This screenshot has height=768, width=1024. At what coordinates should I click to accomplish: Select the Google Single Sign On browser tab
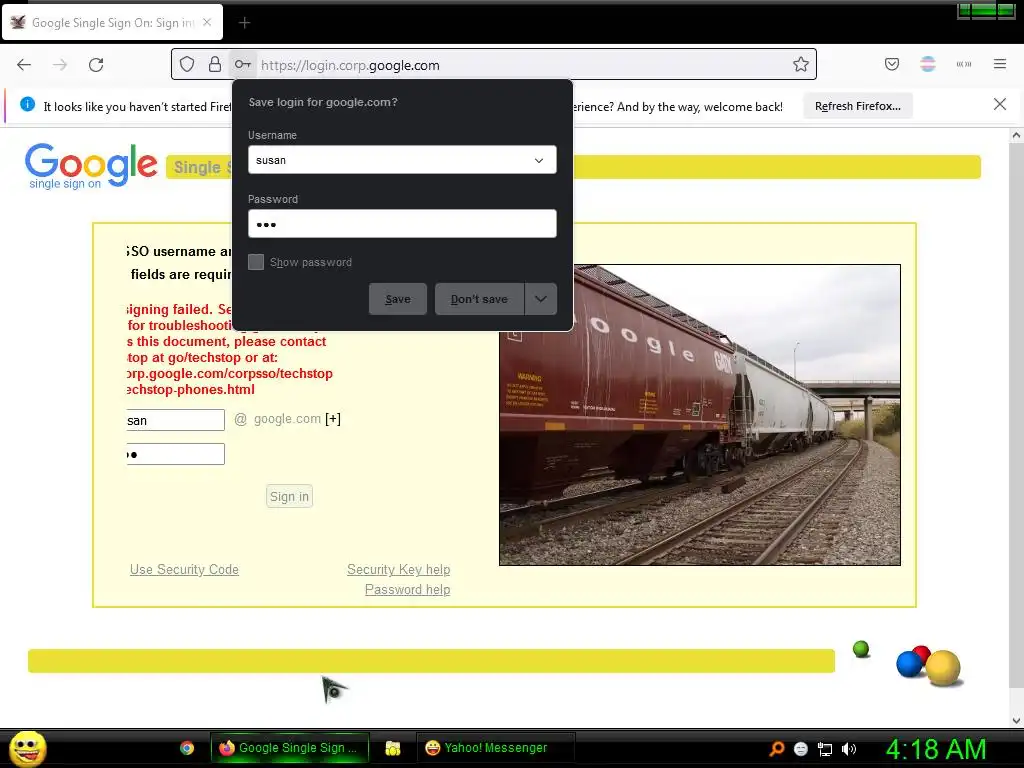[x=112, y=22]
